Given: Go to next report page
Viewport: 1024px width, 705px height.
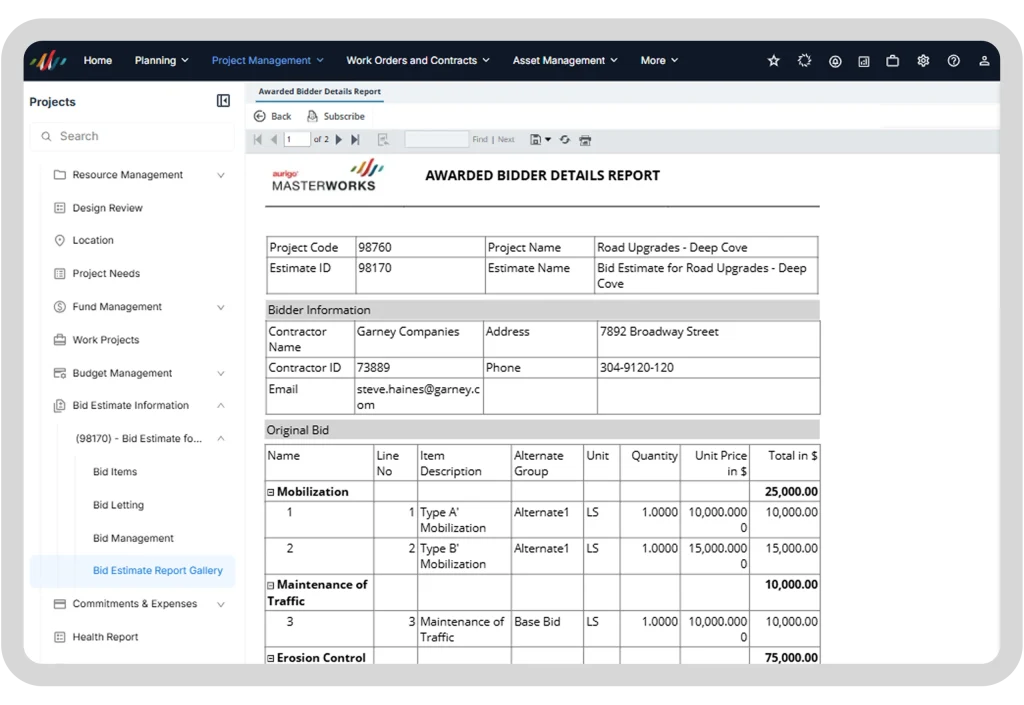Looking at the screenshot, I should pyautogui.click(x=338, y=140).
